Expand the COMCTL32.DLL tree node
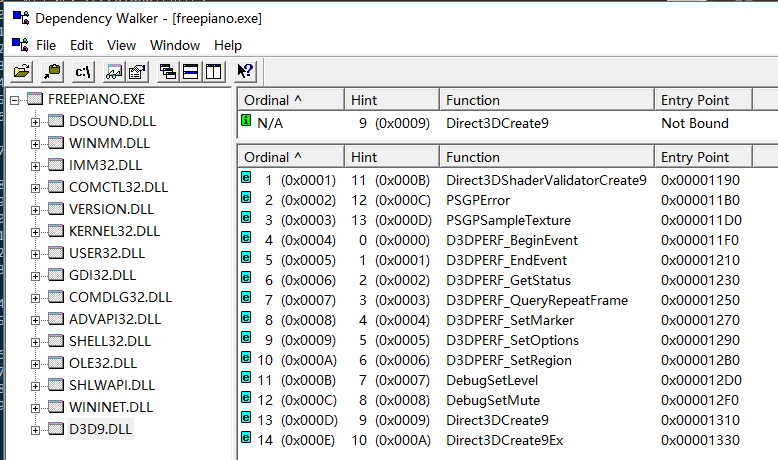 tap(35, 188)
